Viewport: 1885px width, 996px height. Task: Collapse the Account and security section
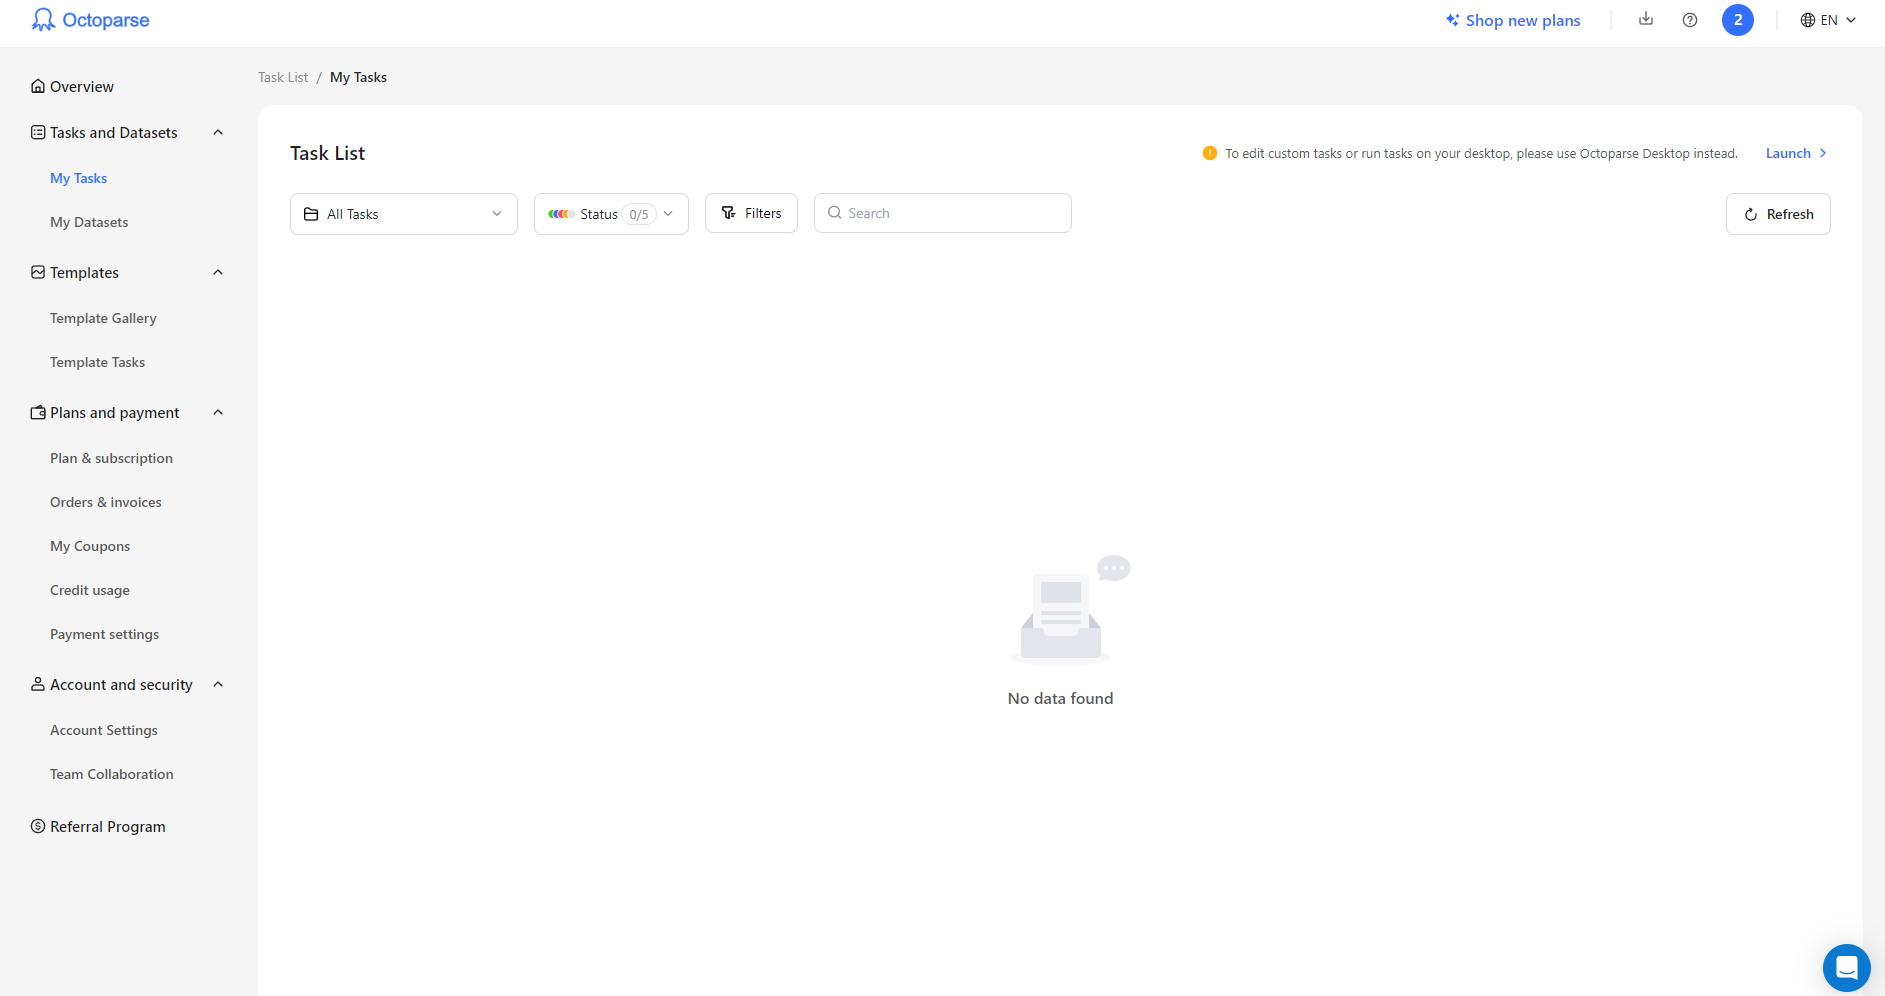pyautogui.click(x=218, y=684)
